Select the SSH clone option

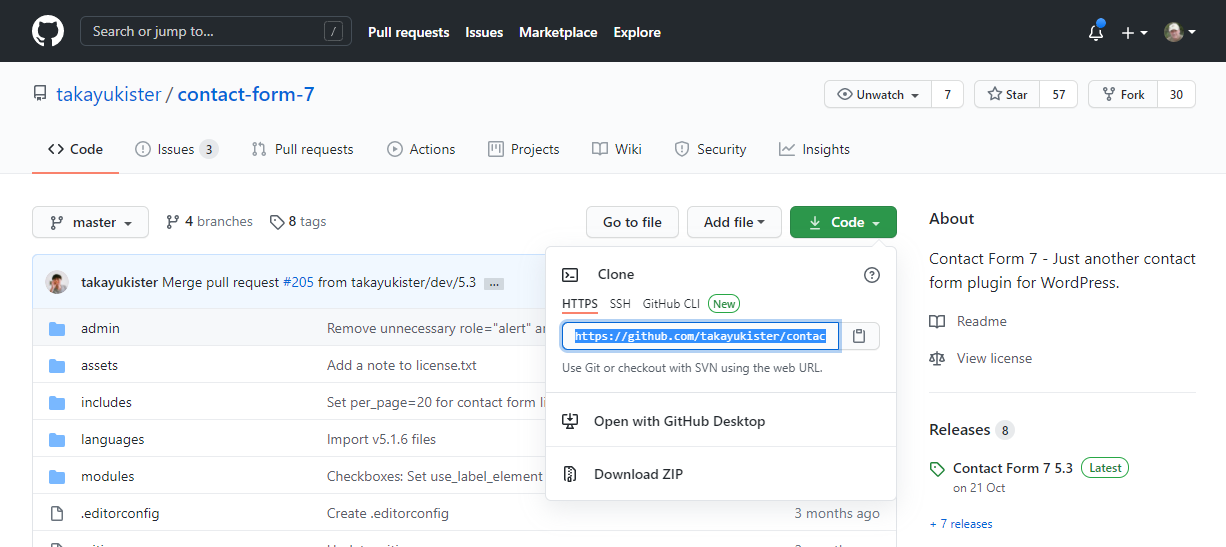tap(620, 304)
